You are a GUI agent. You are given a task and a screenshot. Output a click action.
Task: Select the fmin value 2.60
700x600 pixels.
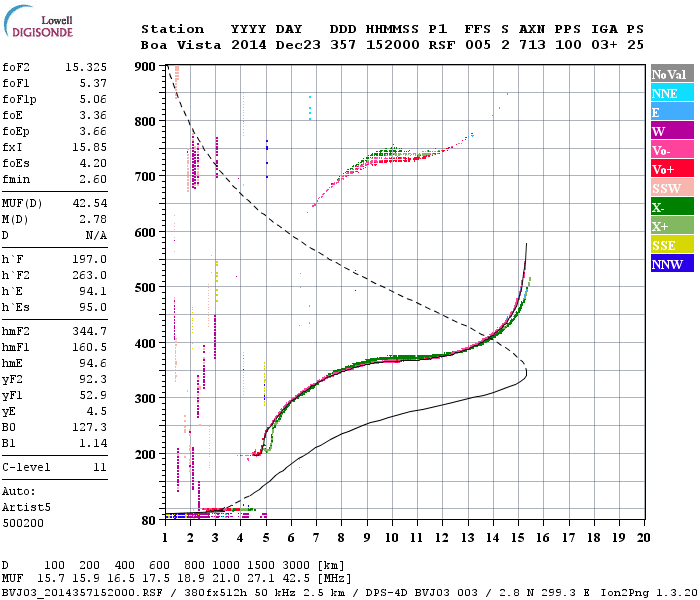point(93,180)
